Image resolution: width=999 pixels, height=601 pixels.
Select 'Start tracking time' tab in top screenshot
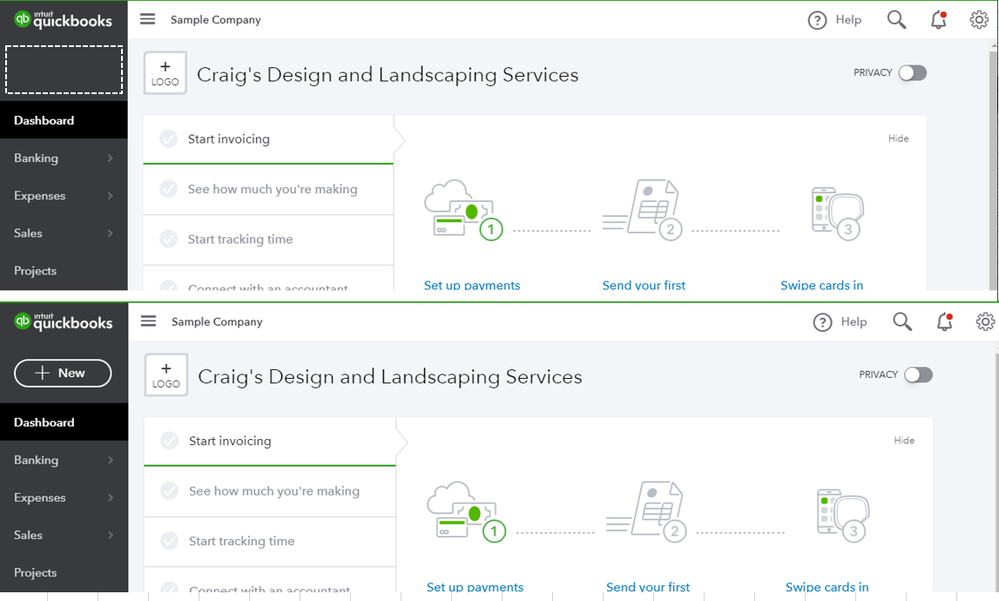click(x=268, y=239)
